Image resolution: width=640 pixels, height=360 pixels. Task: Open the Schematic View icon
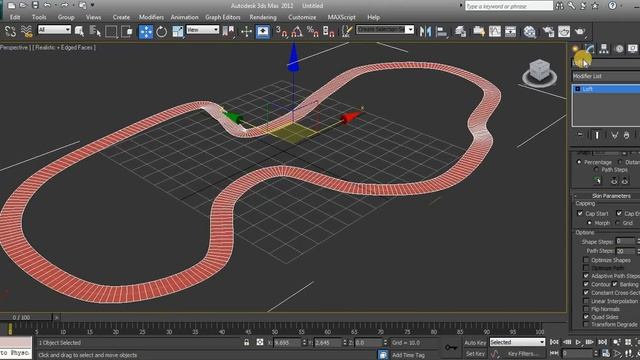click(510, 31)
